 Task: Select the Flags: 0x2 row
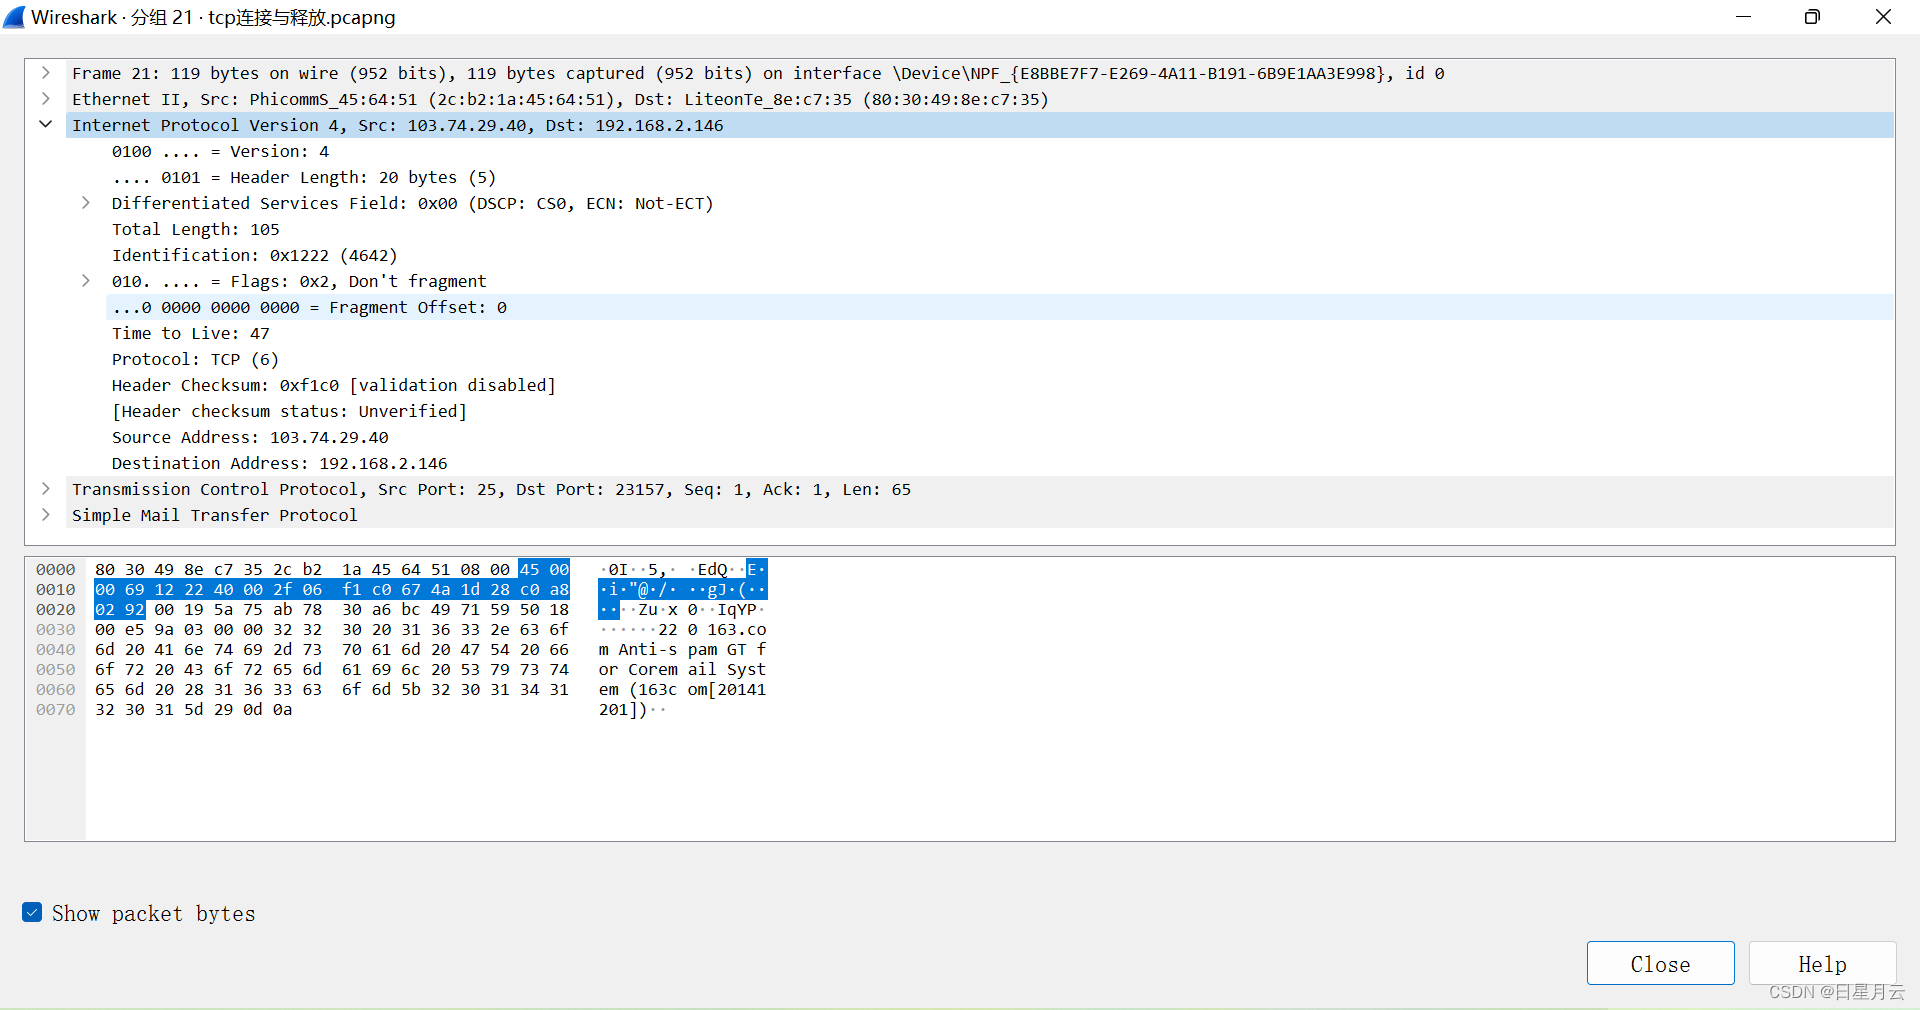point(299,281)
